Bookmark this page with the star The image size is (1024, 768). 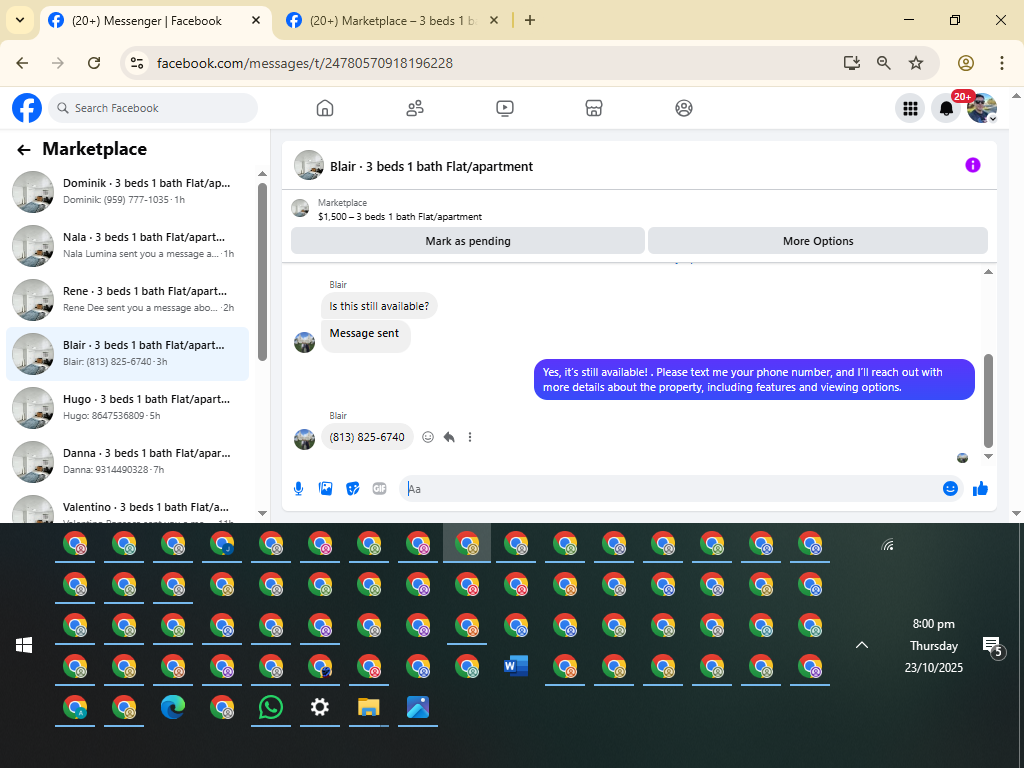point(916,63)
